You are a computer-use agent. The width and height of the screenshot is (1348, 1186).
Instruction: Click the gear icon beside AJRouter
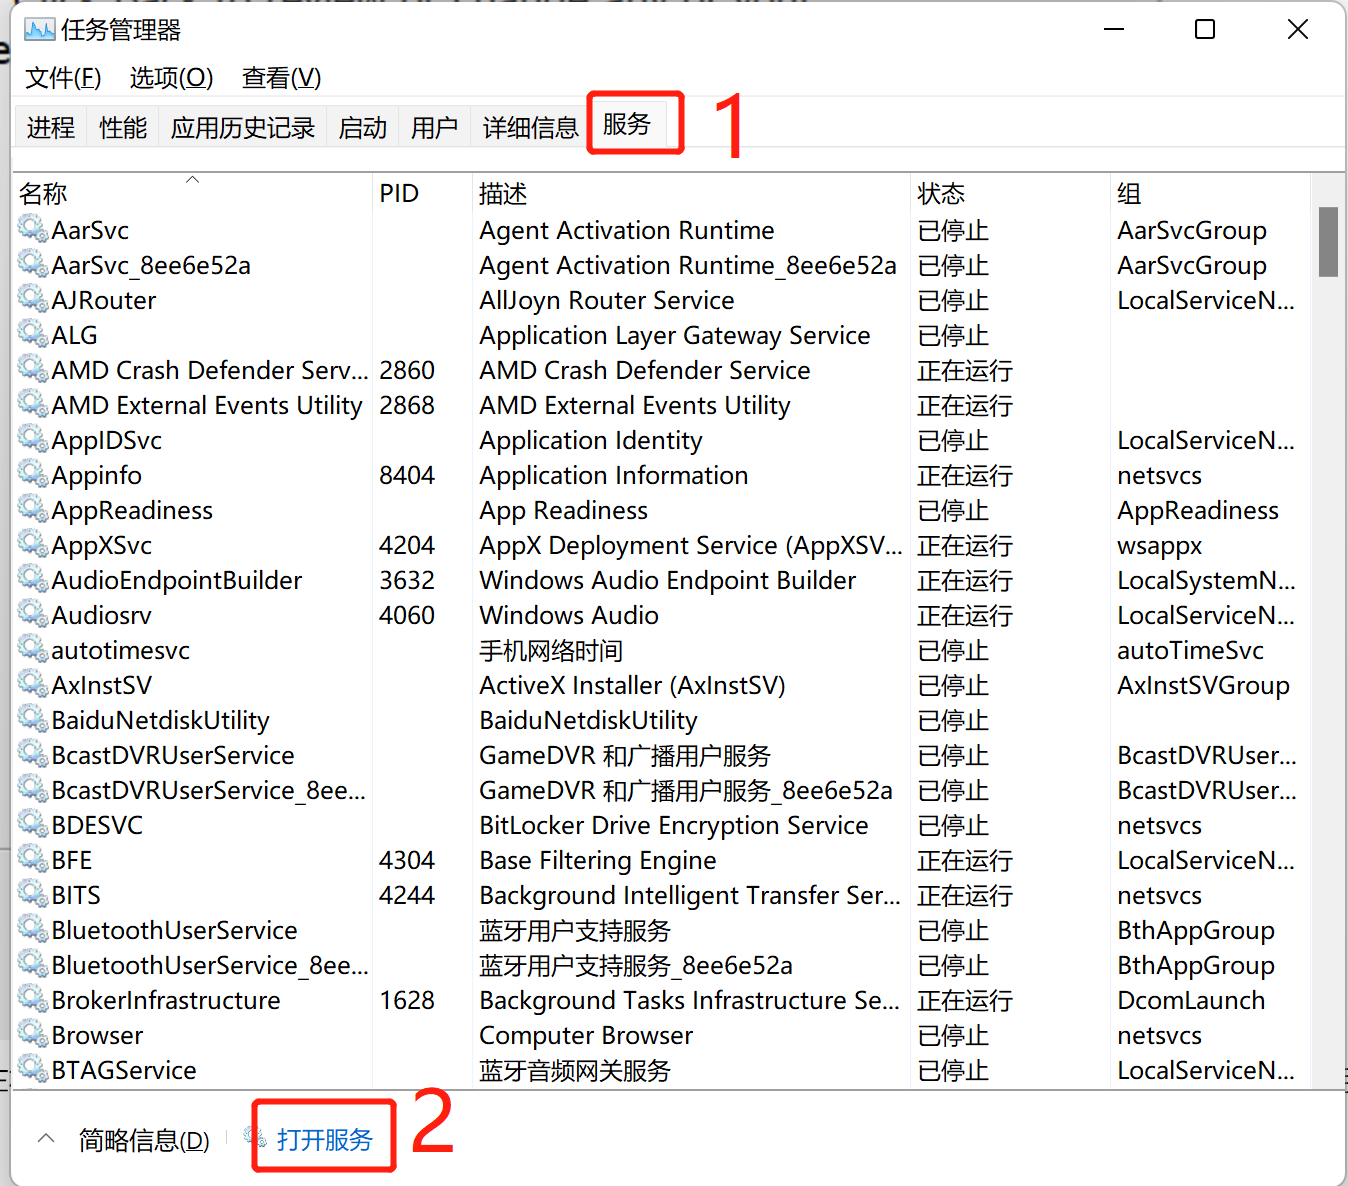[x=33, y=299]
